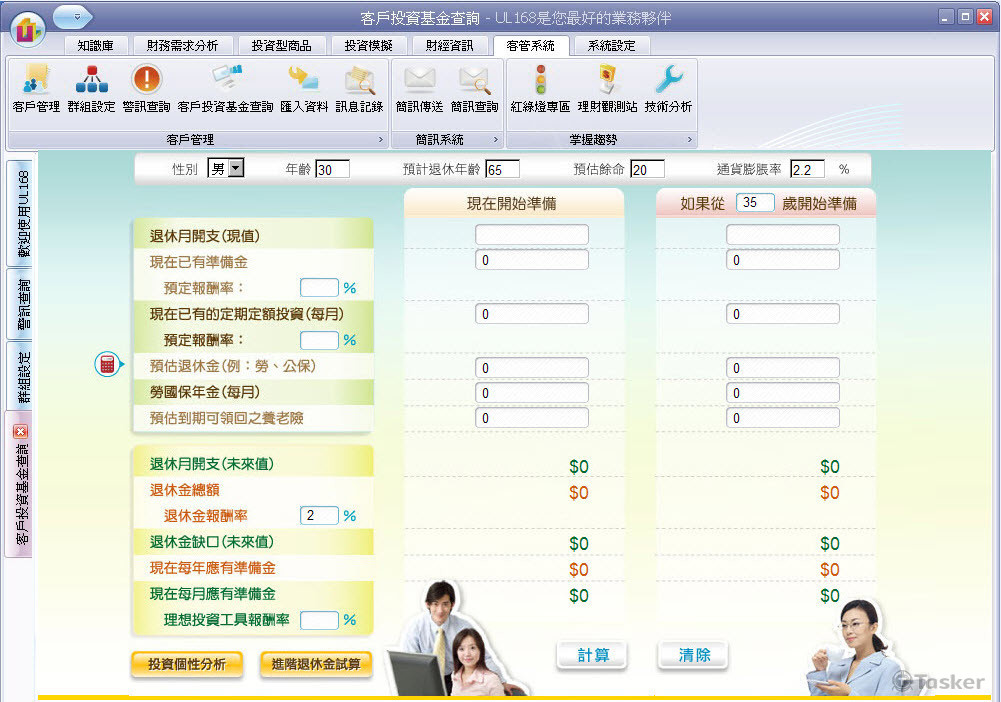Screen dimensions: 1001x702
Task: Launch 客戶投資基金查詢 tool
Action: [228, 88]
